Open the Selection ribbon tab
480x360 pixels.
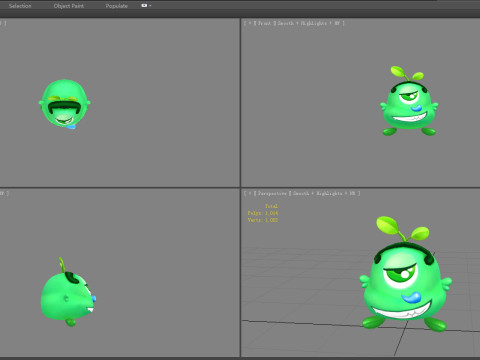[x=20, y=6]
